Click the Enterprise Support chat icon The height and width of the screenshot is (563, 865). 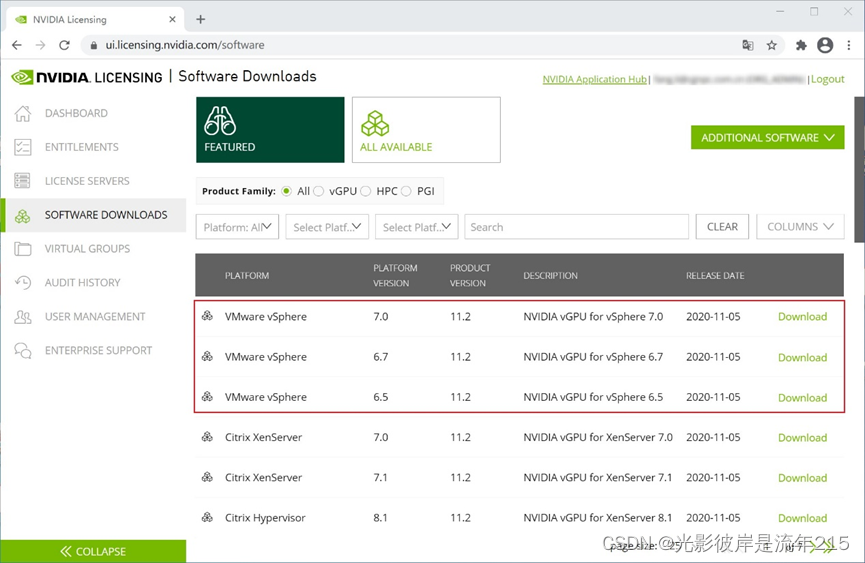tap(23, 351)
